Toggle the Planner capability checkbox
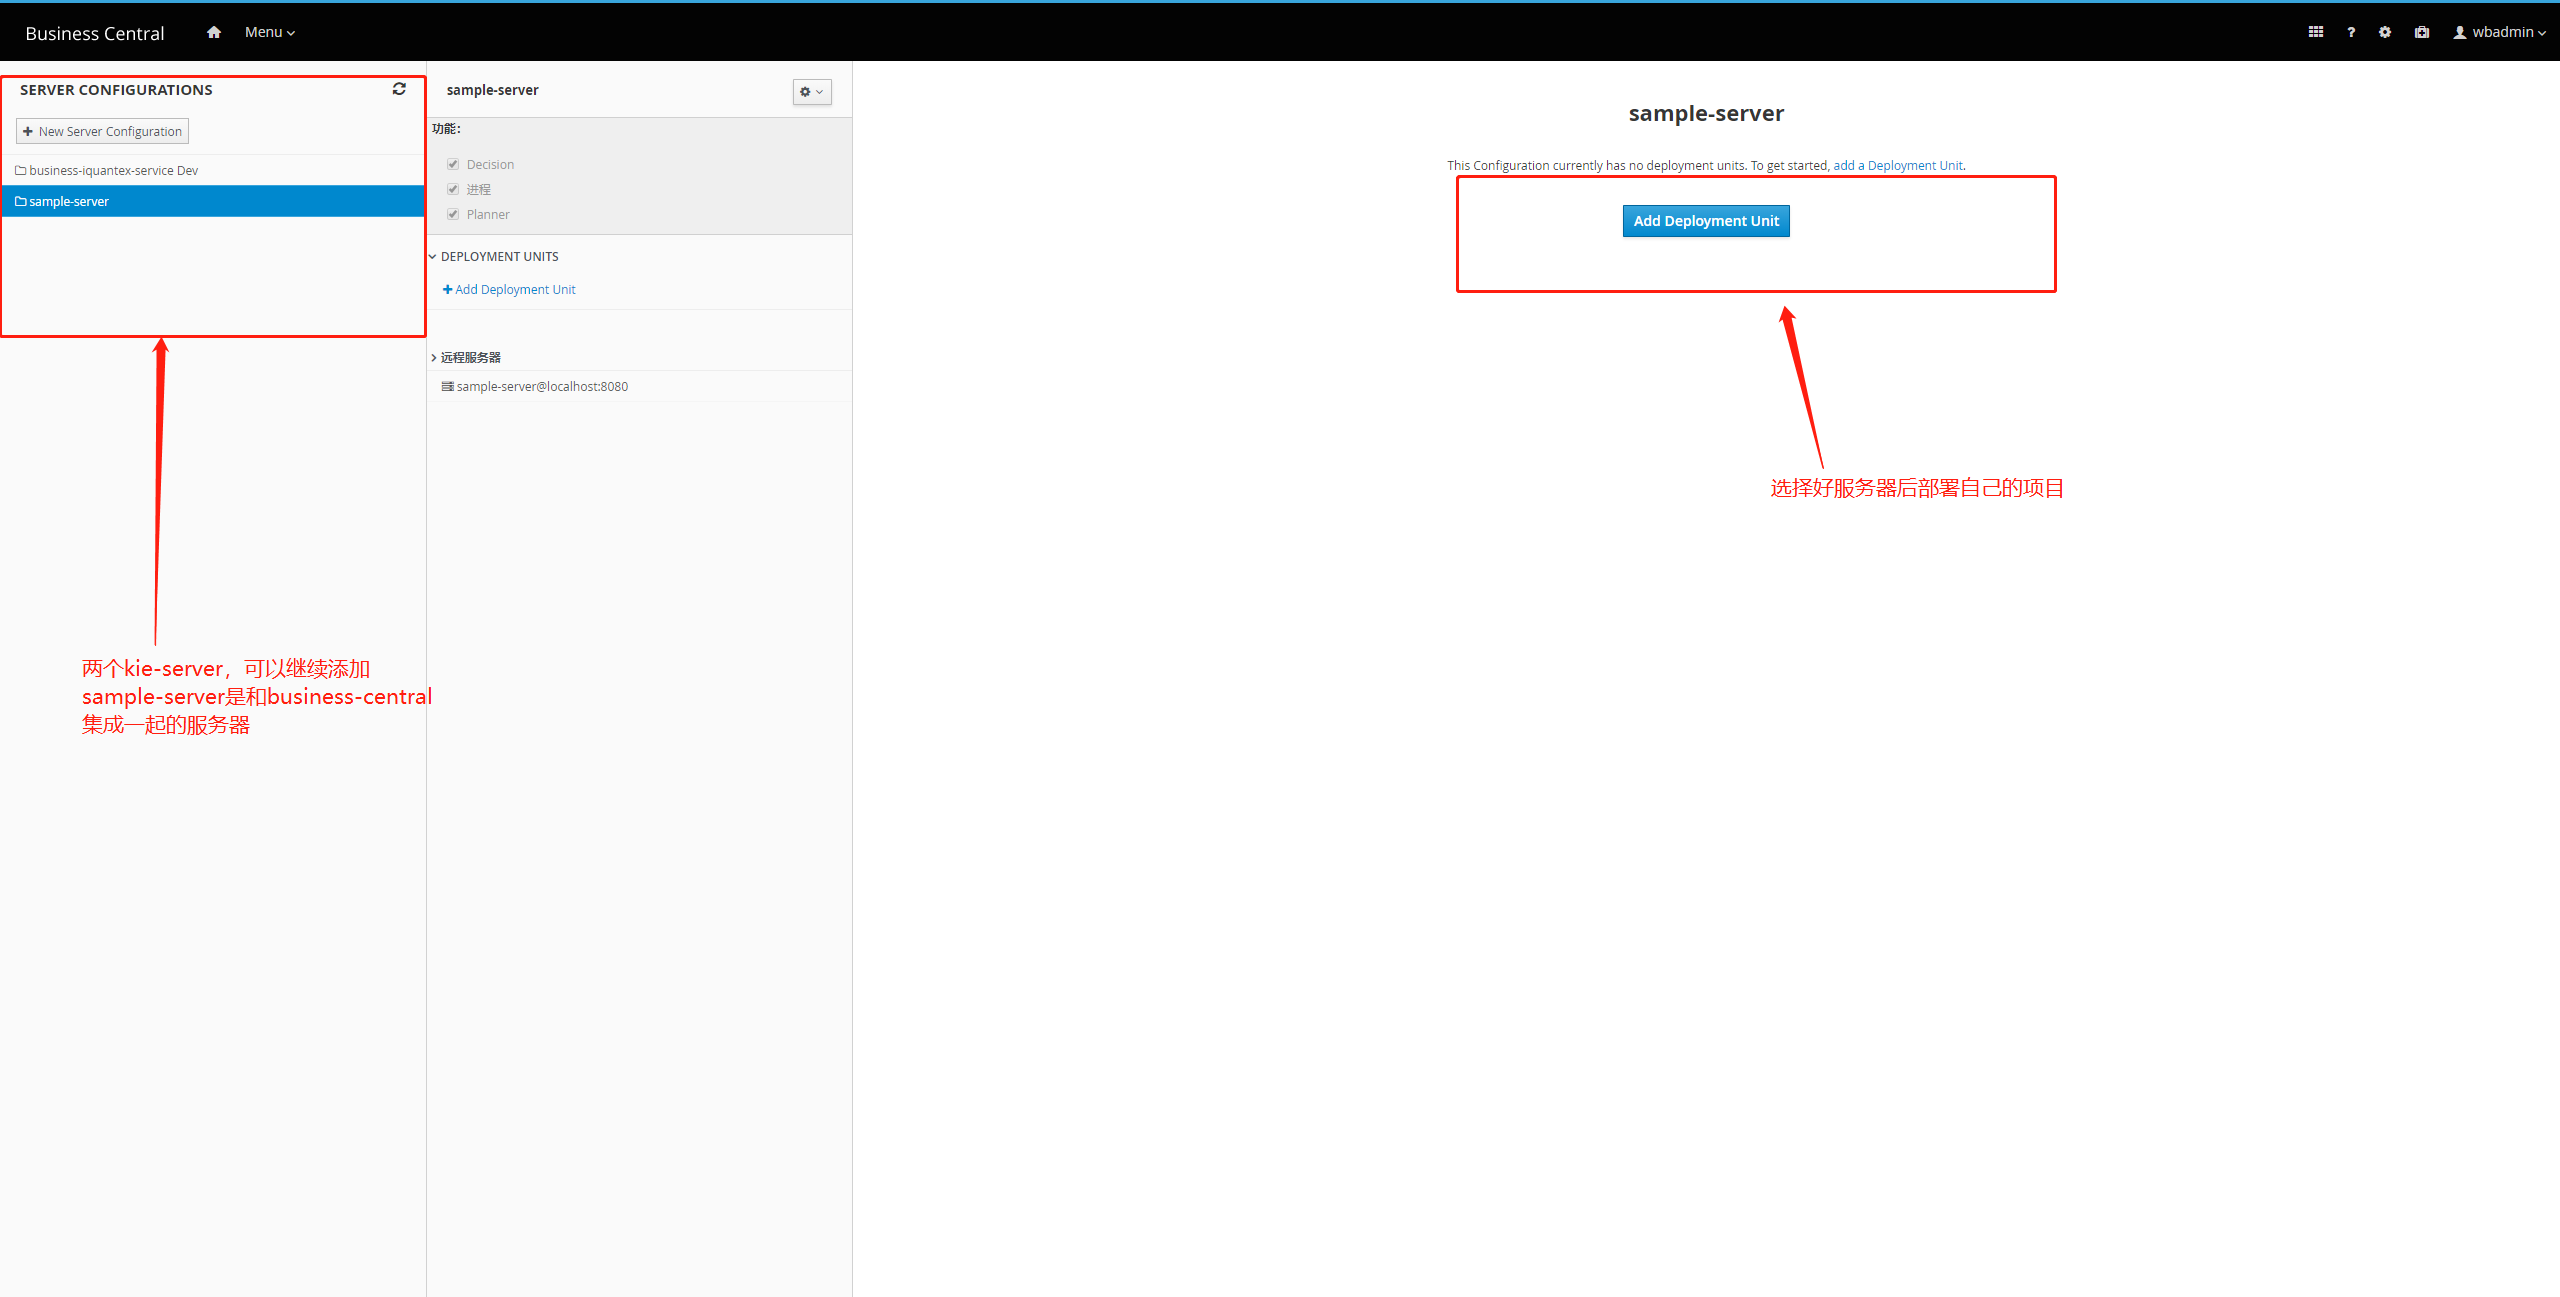This screenshot has width=2560, height=1297. point(453,214)
